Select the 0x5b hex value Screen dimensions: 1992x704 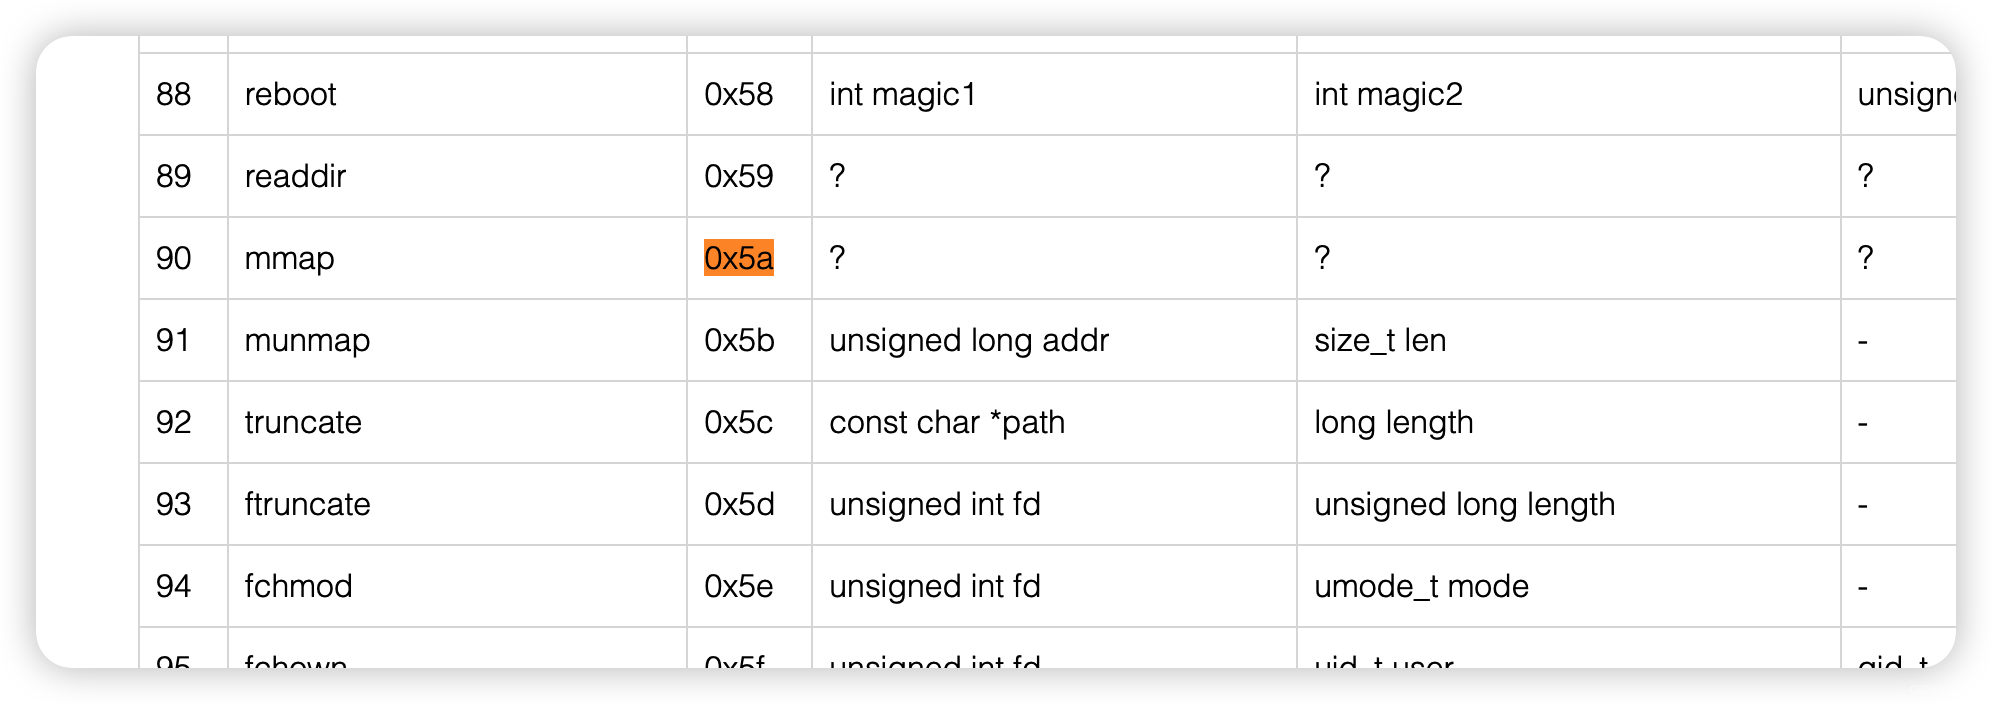point(739,340)
